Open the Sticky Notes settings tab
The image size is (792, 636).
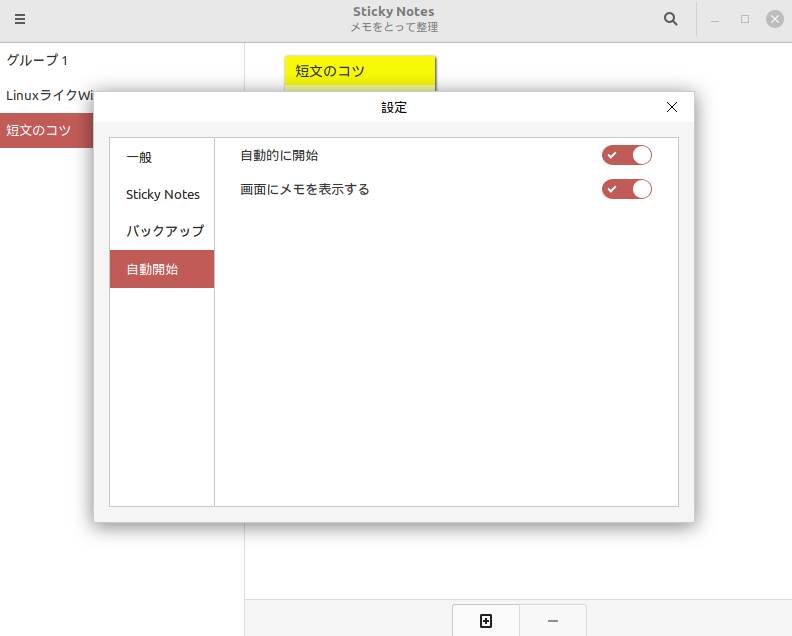pyautogui.click(x=162, y=194)
